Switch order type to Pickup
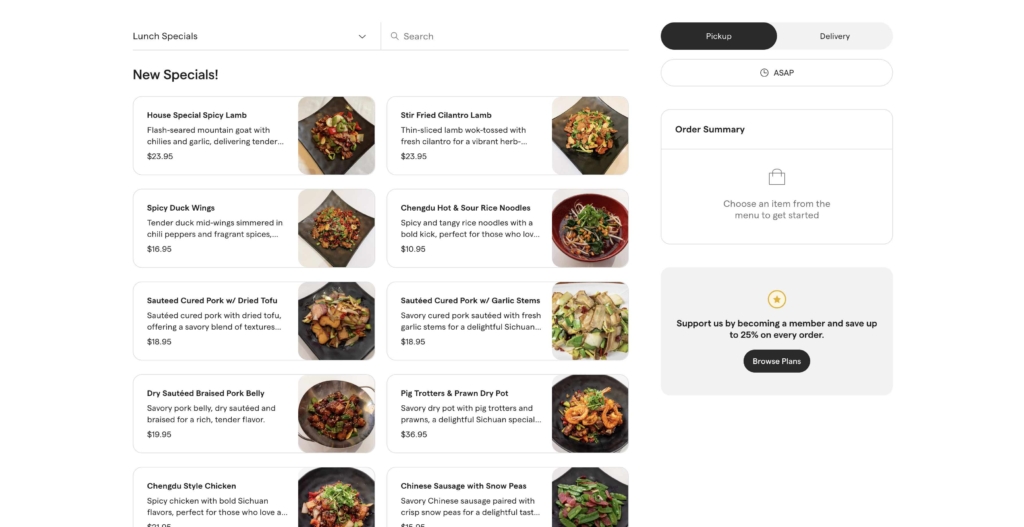The height and width of the screenshot is (527, 1024). click(x=718, y=36)
